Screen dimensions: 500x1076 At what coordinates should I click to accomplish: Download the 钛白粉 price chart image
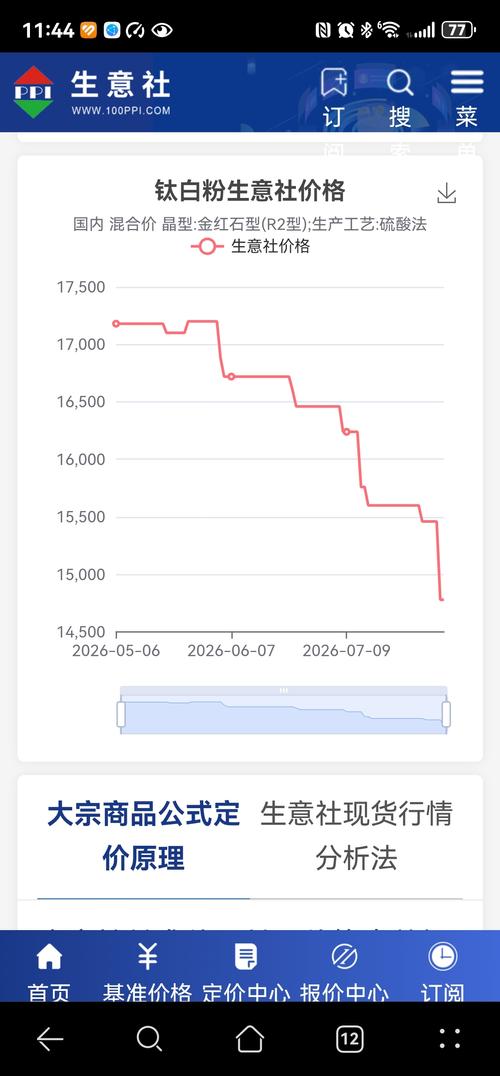coord(447,194)
